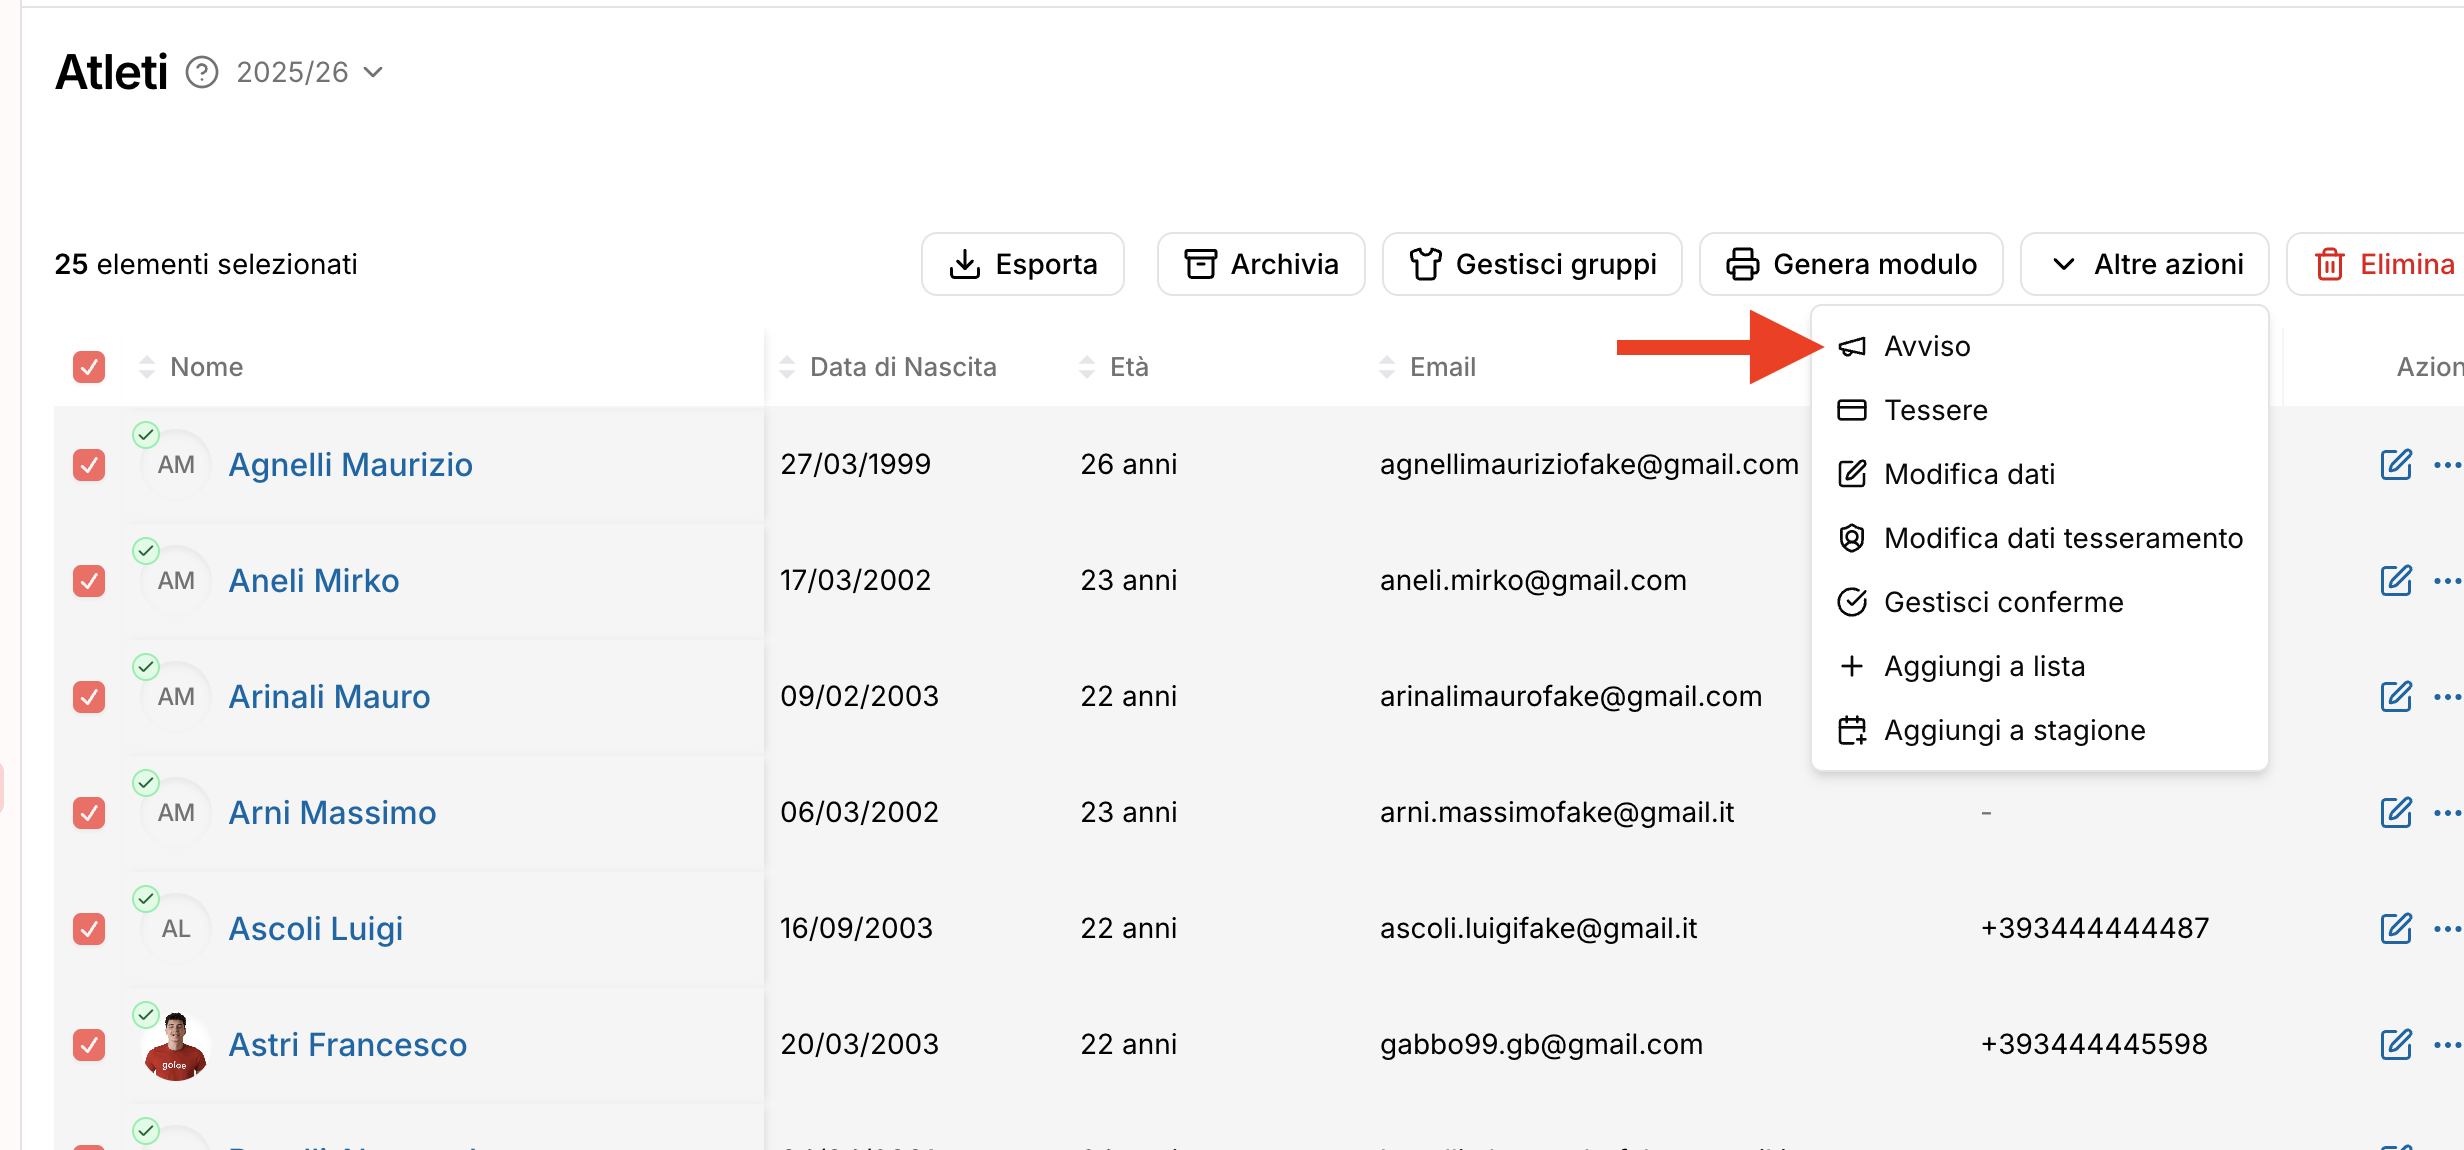Viewport: 2464px width, 1150px height.
Task: Click sort arrows on Data di Nascita column
Action: tap(787, 367)
